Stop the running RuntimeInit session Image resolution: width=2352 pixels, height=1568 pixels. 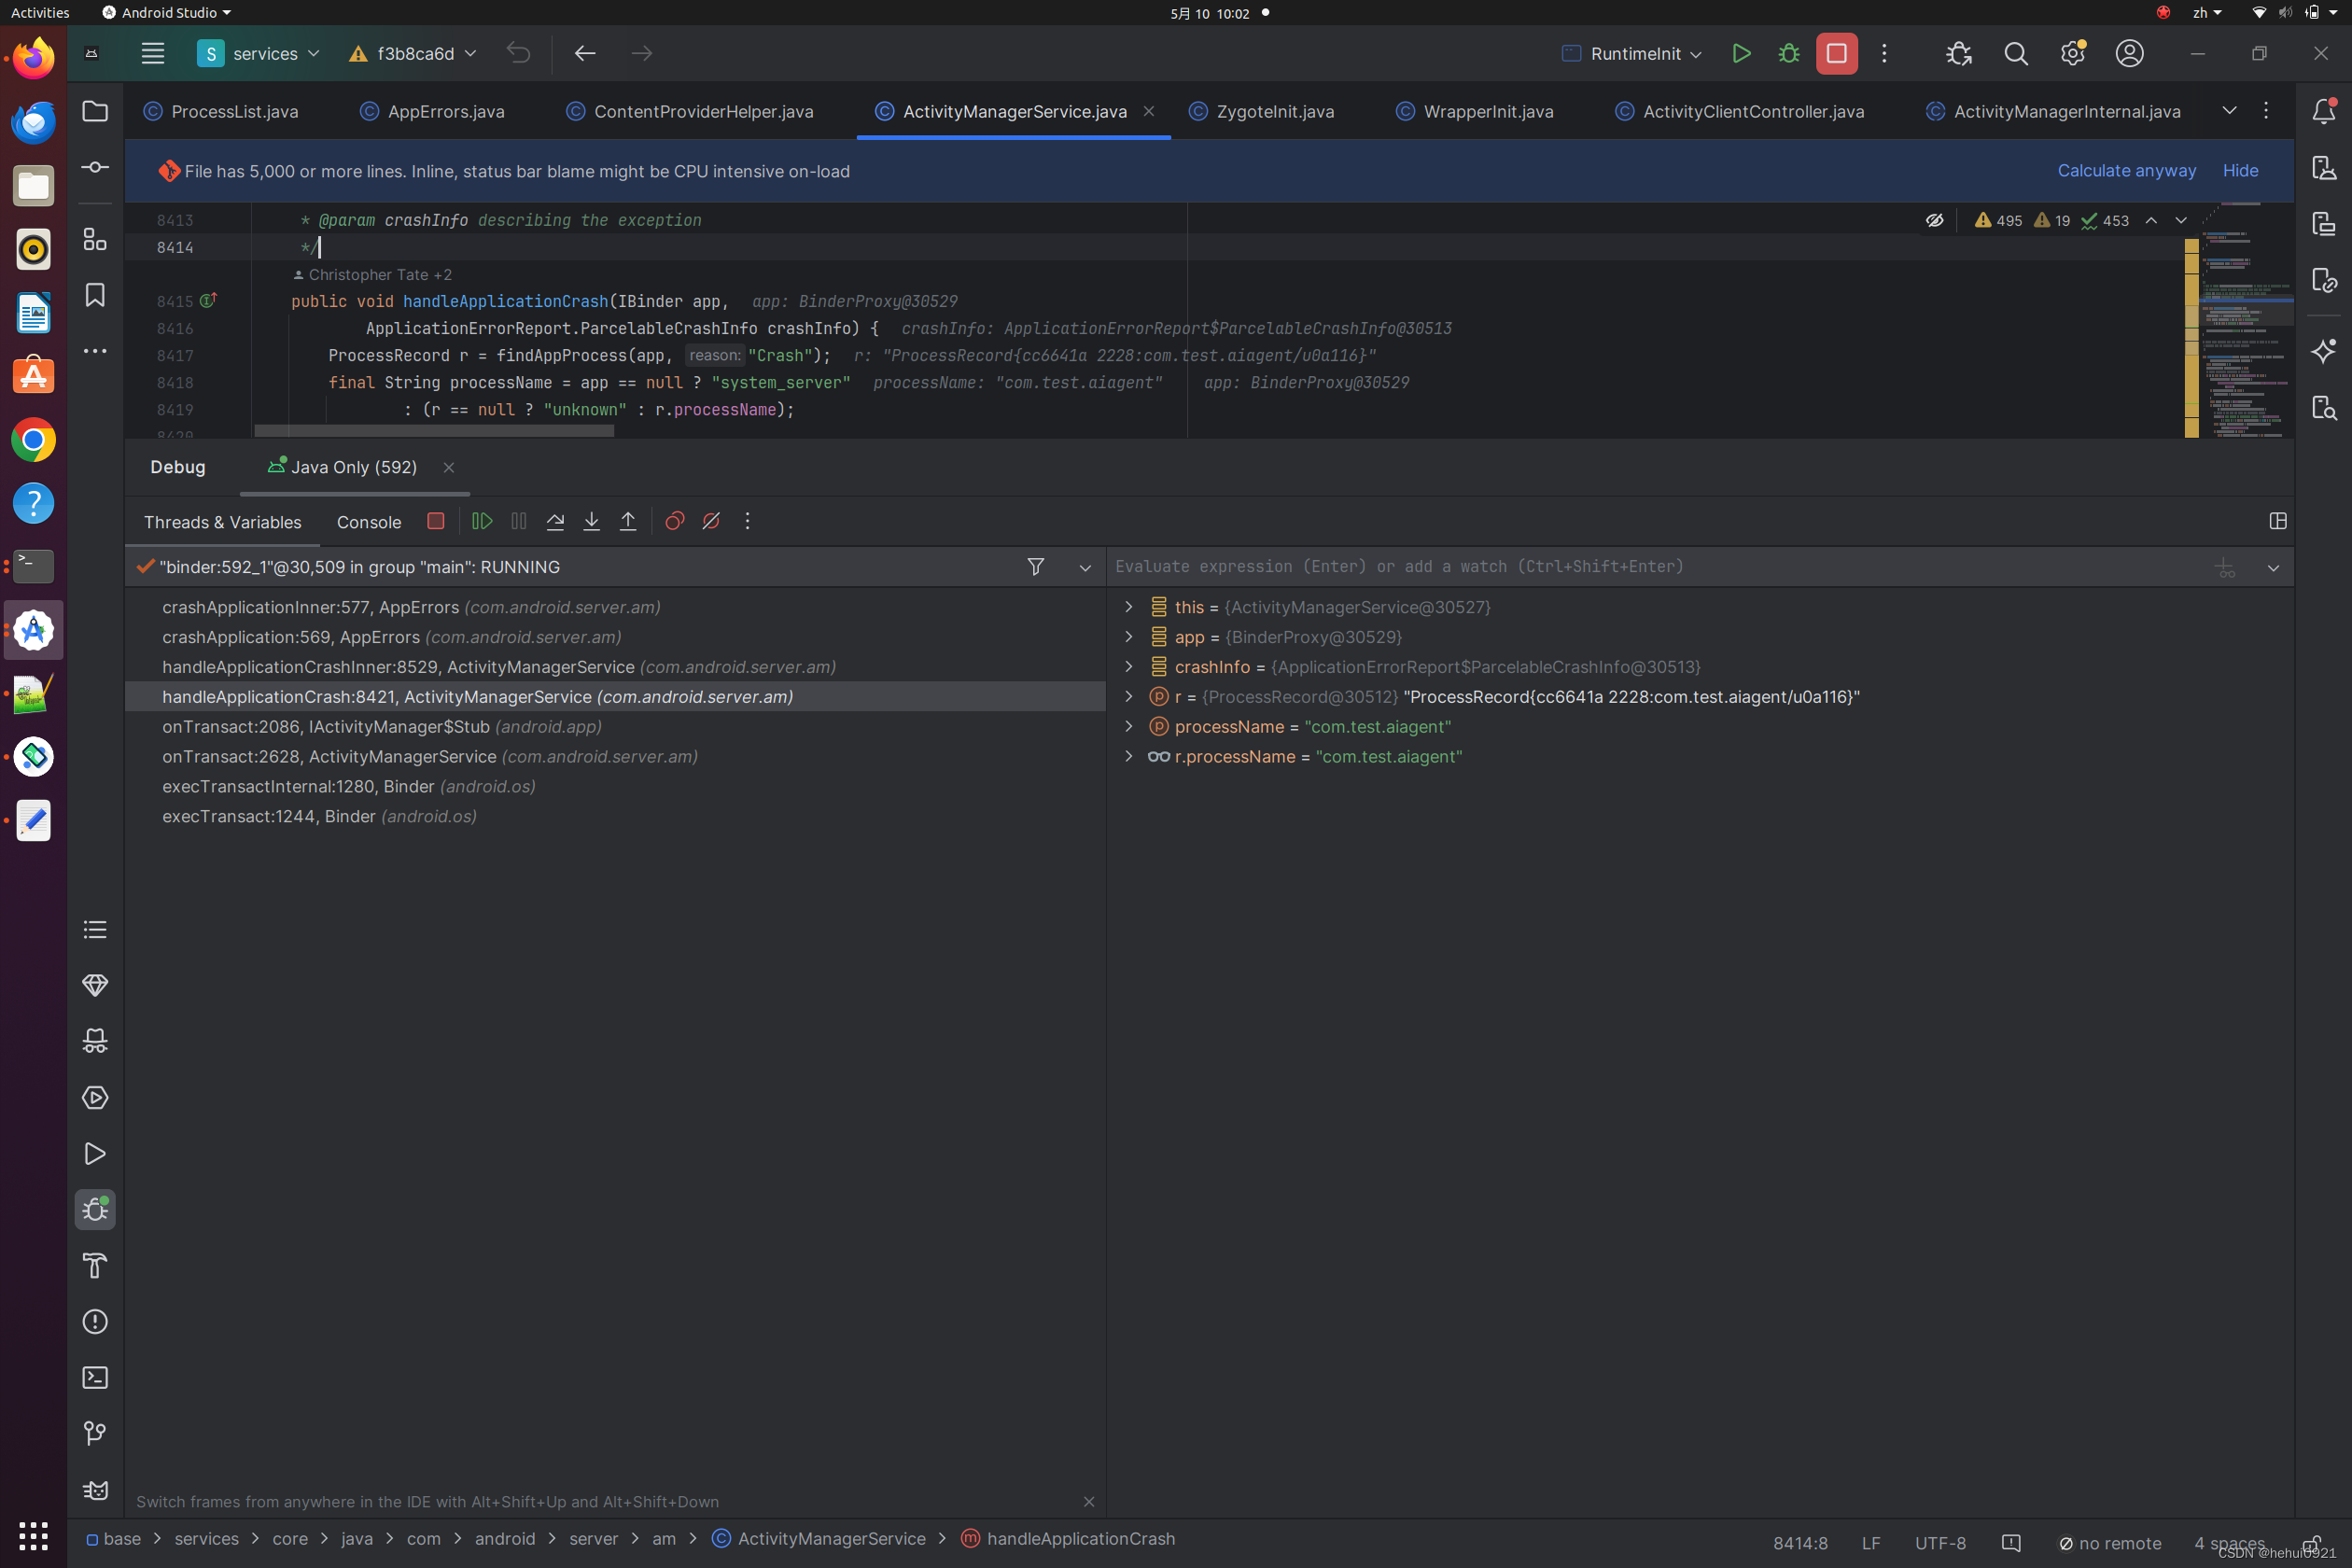[x=1837, y=53]
